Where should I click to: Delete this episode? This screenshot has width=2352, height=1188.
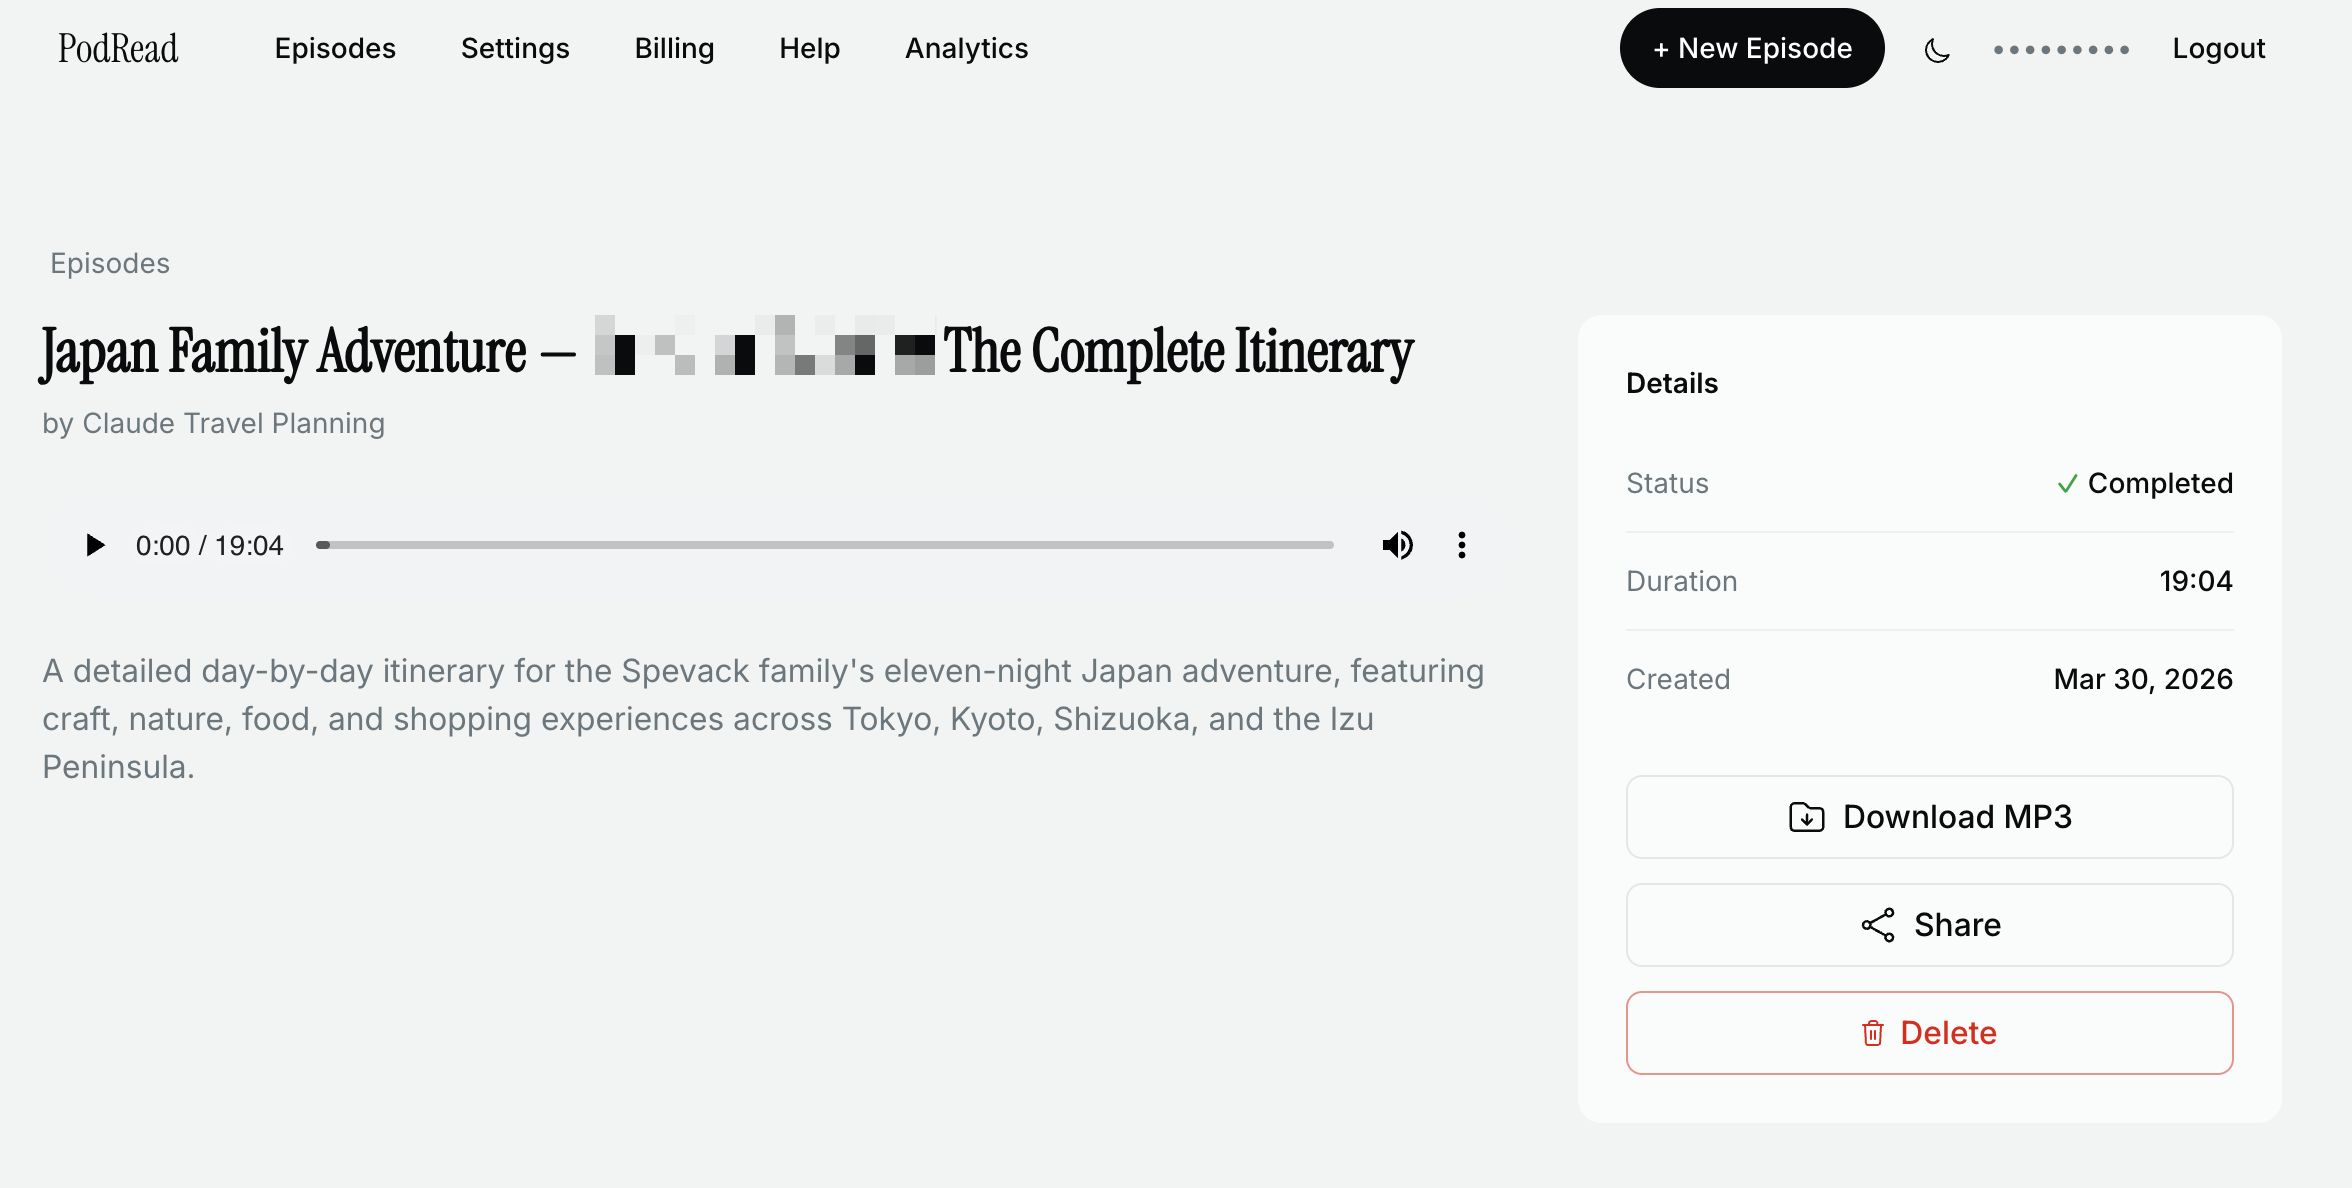pos(1929,1033)
